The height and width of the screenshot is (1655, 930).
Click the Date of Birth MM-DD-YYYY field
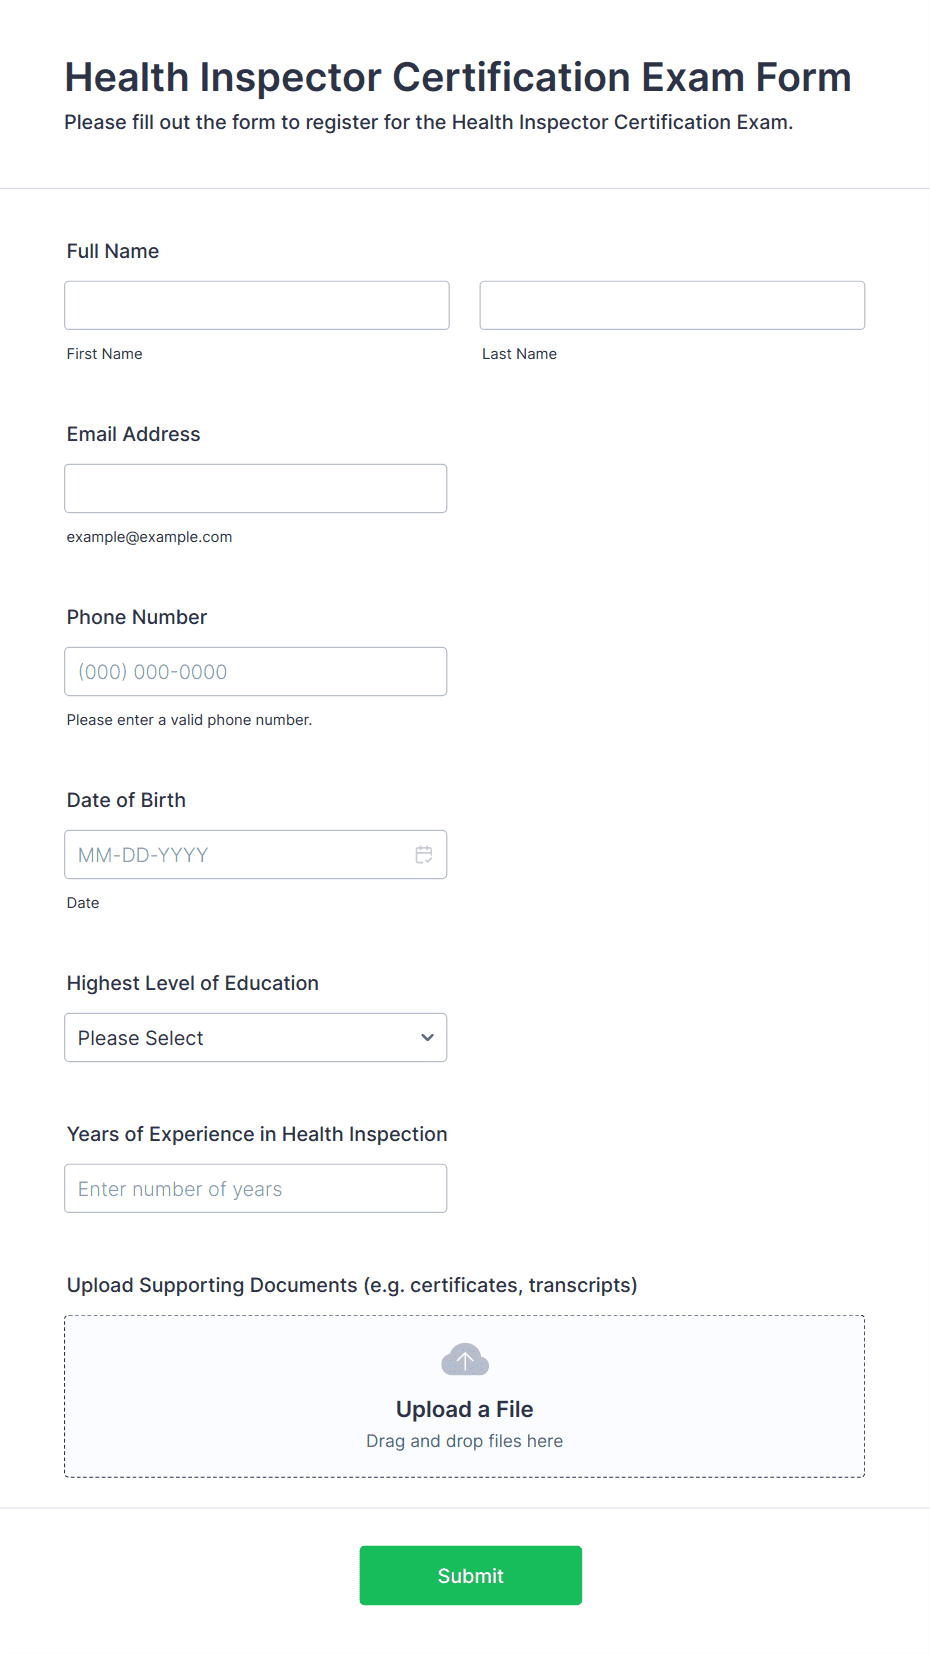point(256,855)
